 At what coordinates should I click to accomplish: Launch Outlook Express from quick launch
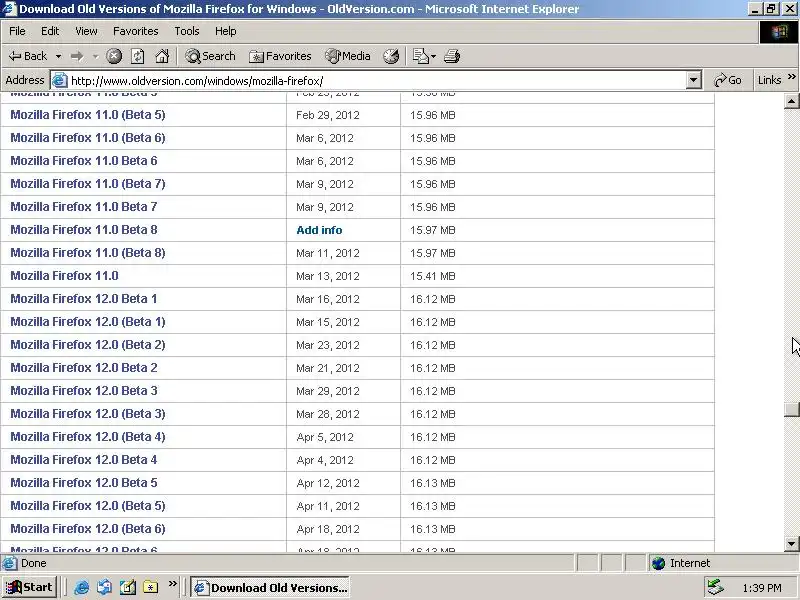click(x=105, y=587)
